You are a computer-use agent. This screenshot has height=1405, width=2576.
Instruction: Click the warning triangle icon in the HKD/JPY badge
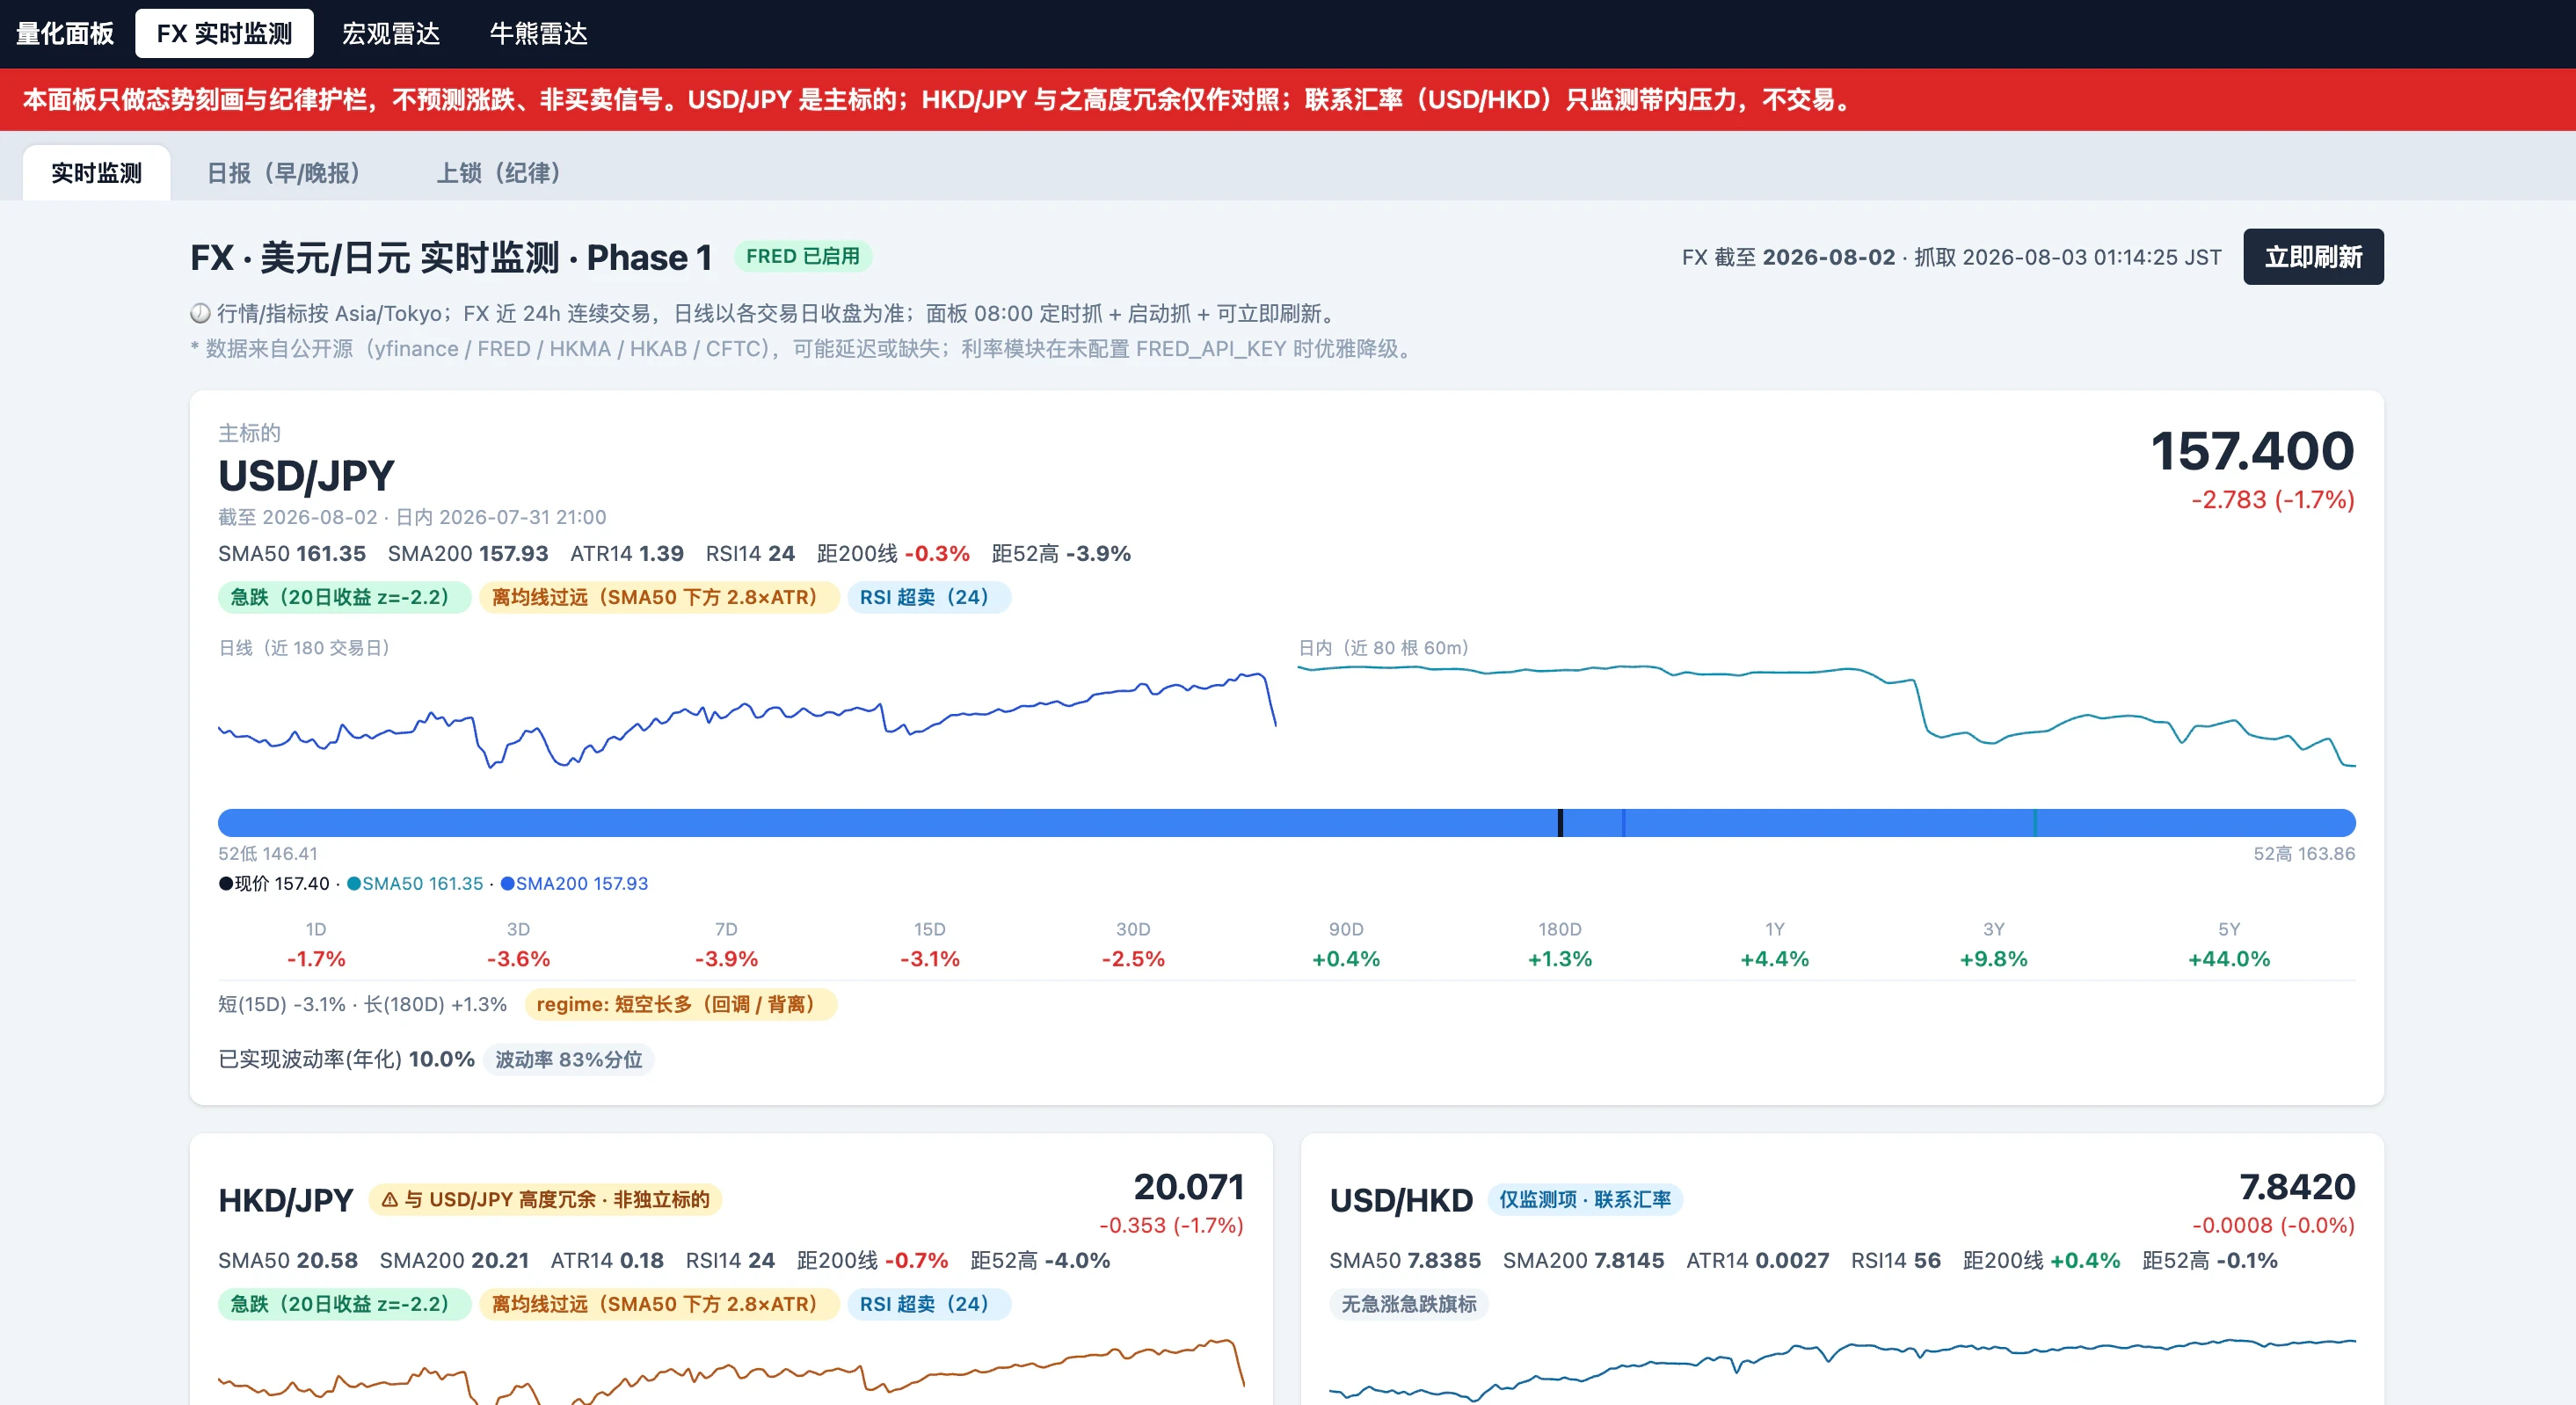390,1199
